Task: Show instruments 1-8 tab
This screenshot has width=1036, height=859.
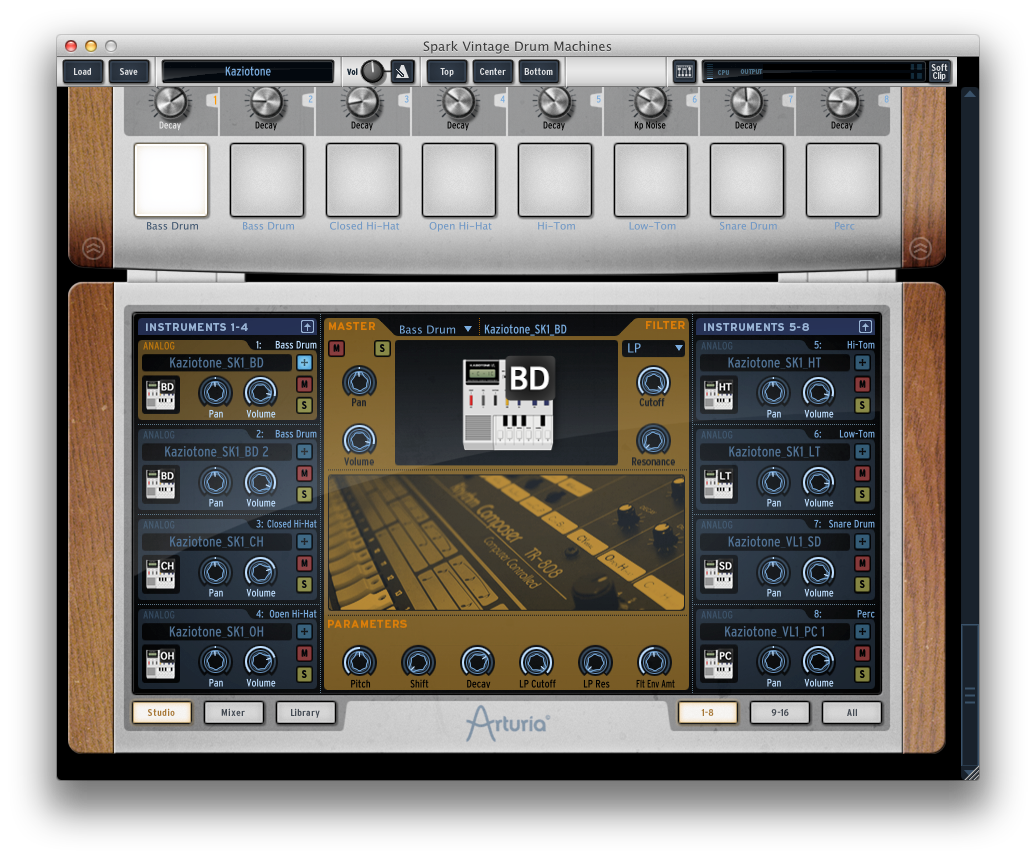Action: [x=708, y=712]
